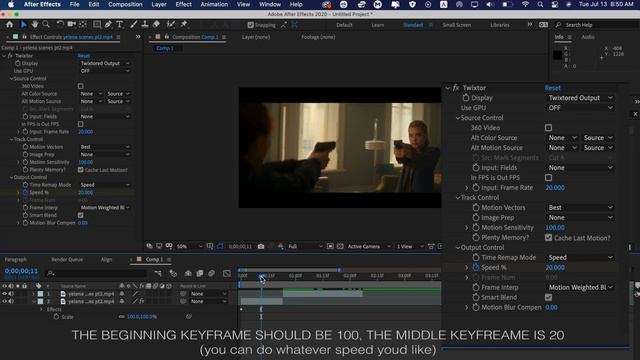640x360 pixels.
Task: Click the timeline layer search field
Action: [97, 273]
